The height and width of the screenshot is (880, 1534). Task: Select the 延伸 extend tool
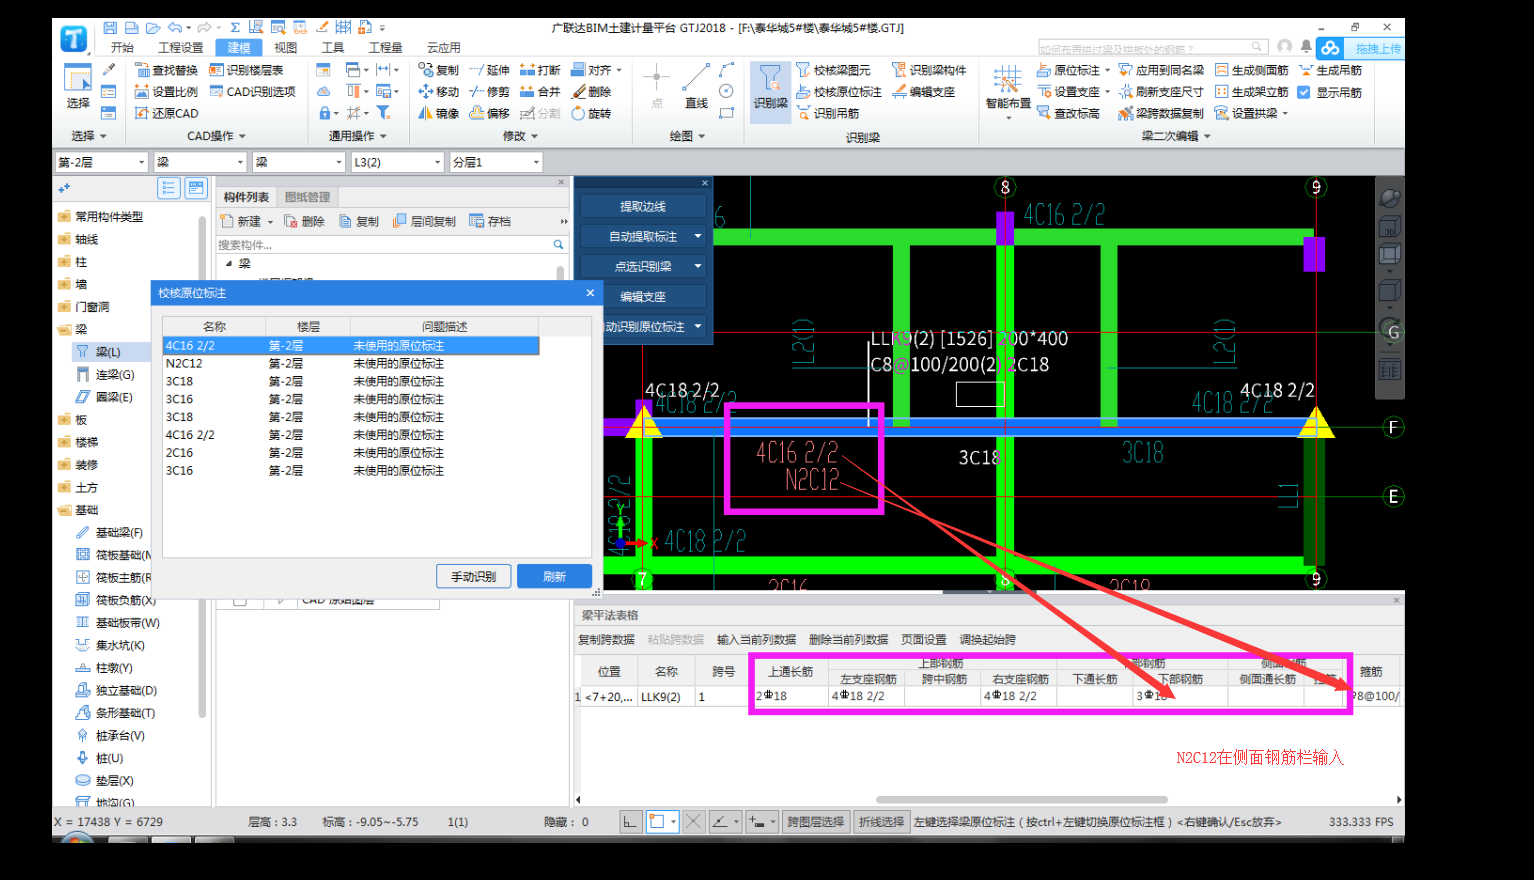pyautogui.click(x=490, y=70)
